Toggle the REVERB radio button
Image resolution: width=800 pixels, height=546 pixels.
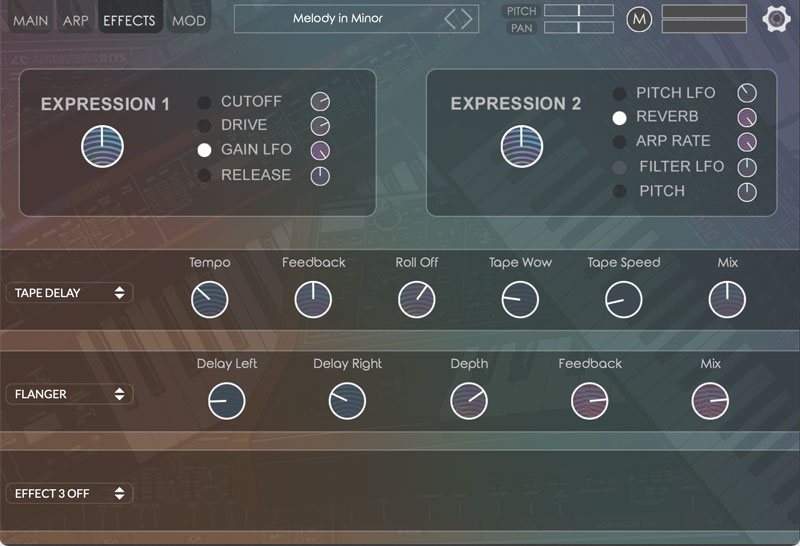coord(619,117)
